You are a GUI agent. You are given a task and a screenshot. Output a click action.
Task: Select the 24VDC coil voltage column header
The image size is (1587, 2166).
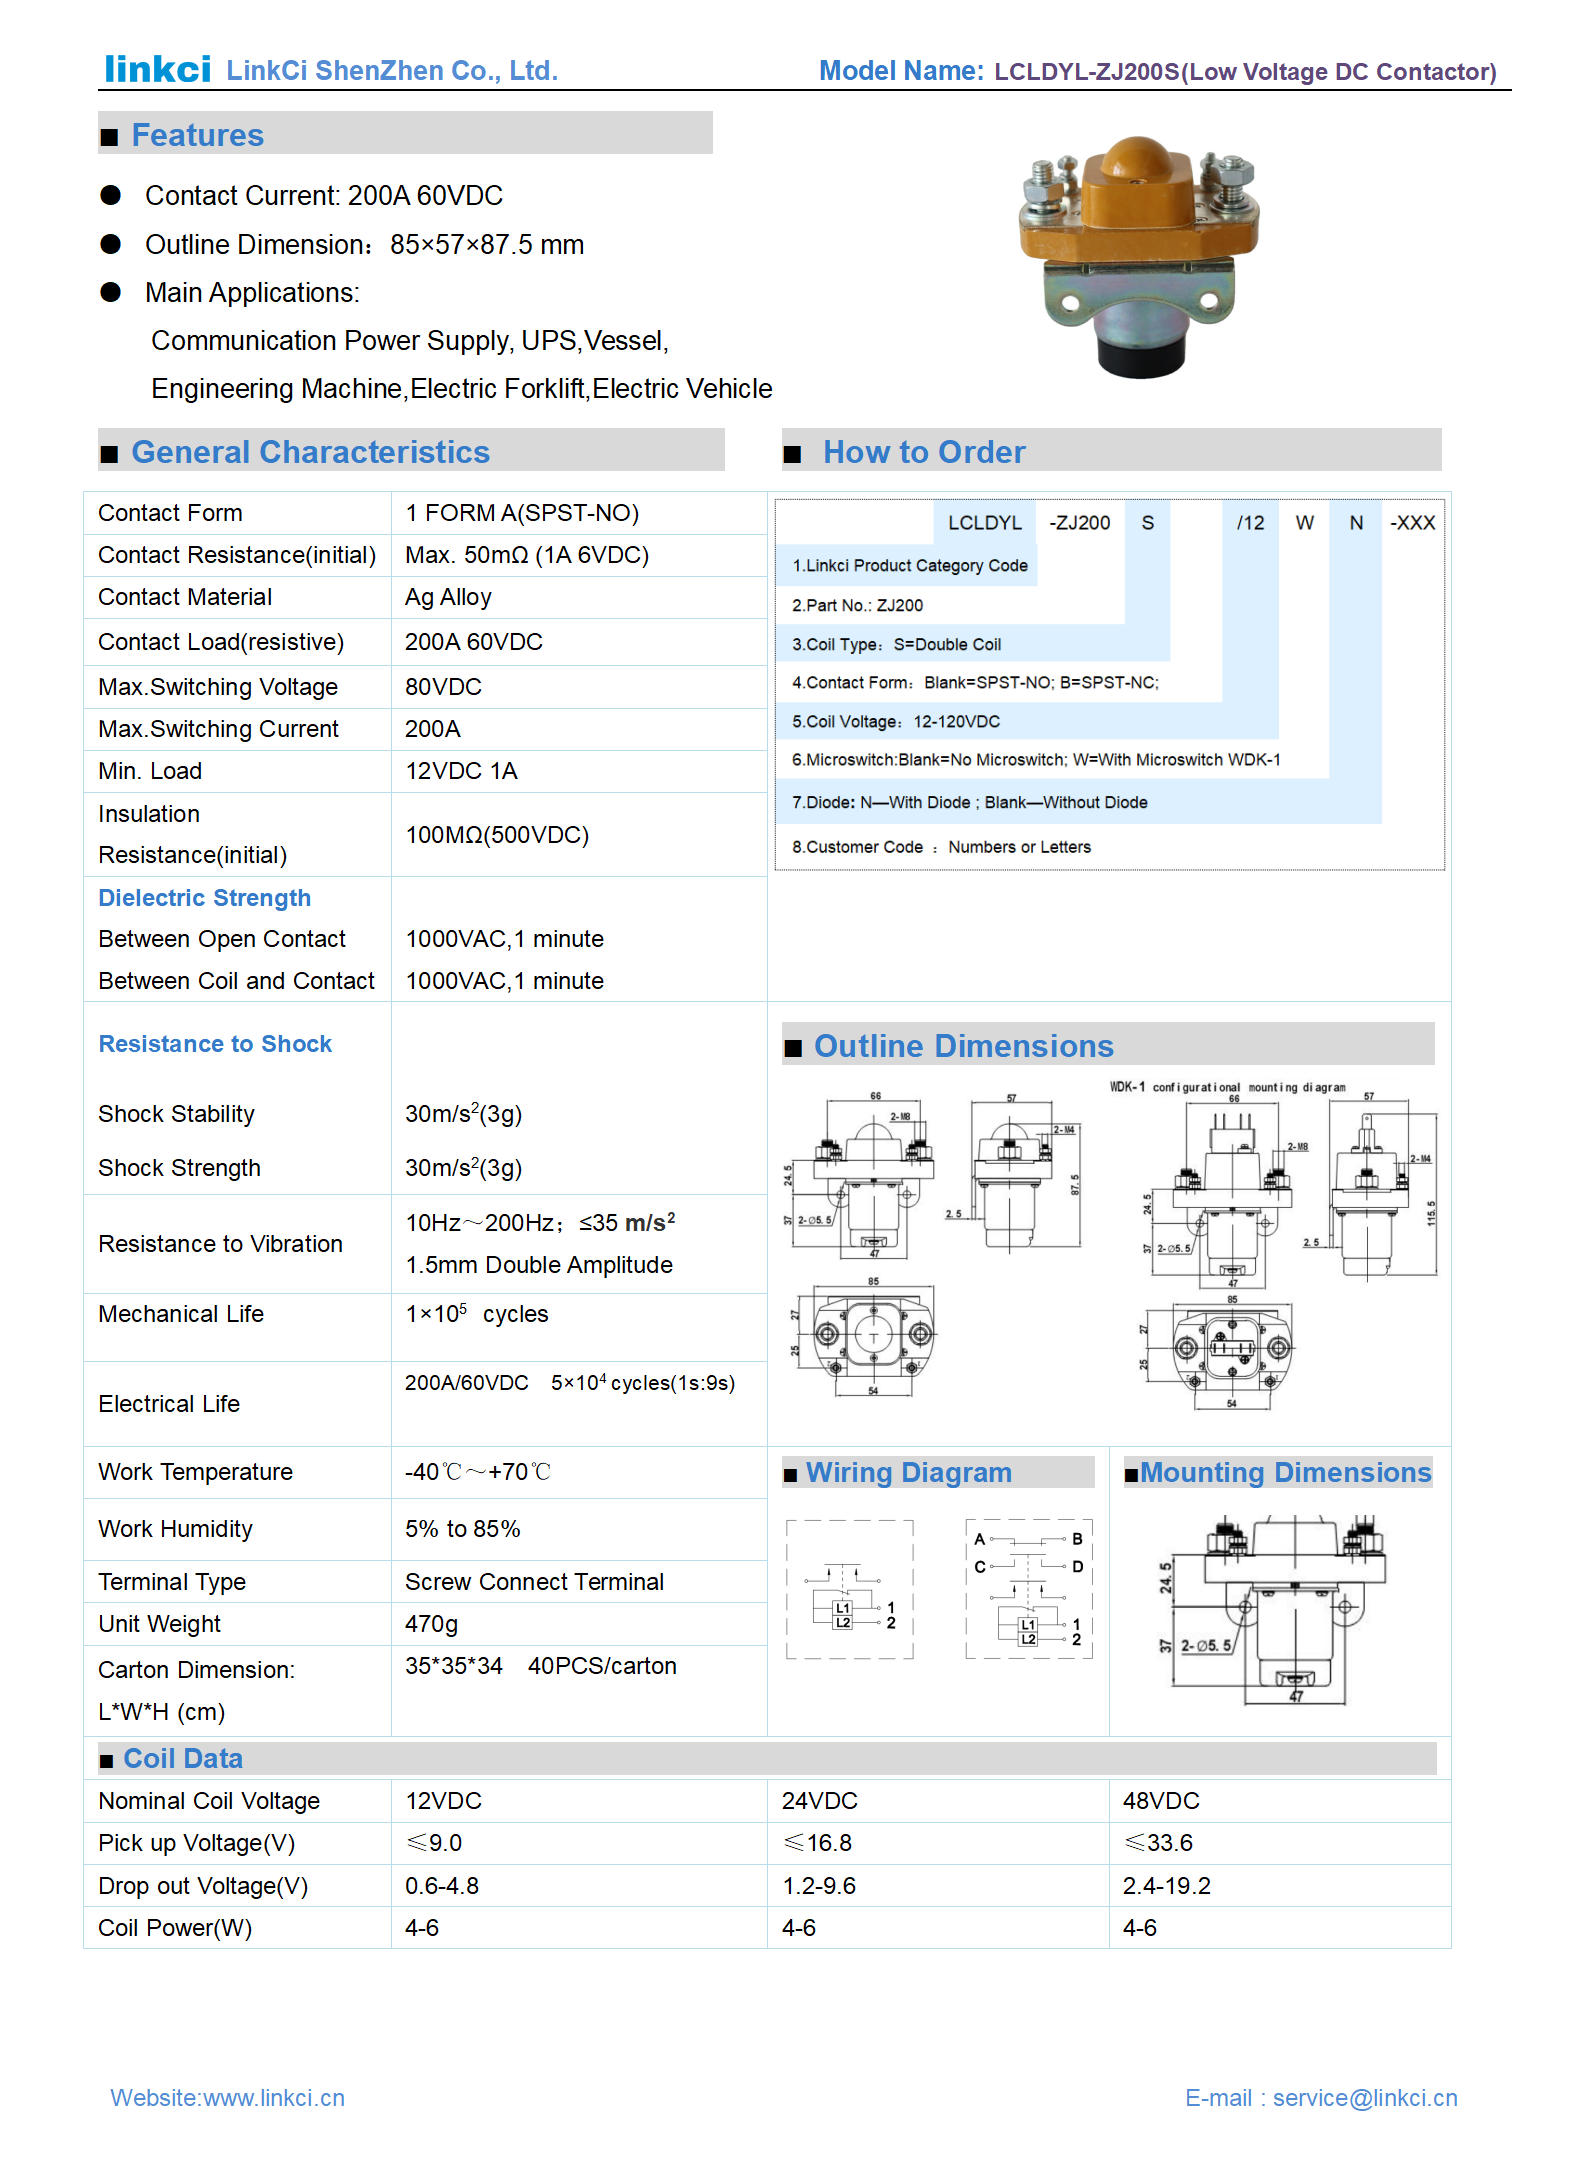click(x=819, y=1801)
